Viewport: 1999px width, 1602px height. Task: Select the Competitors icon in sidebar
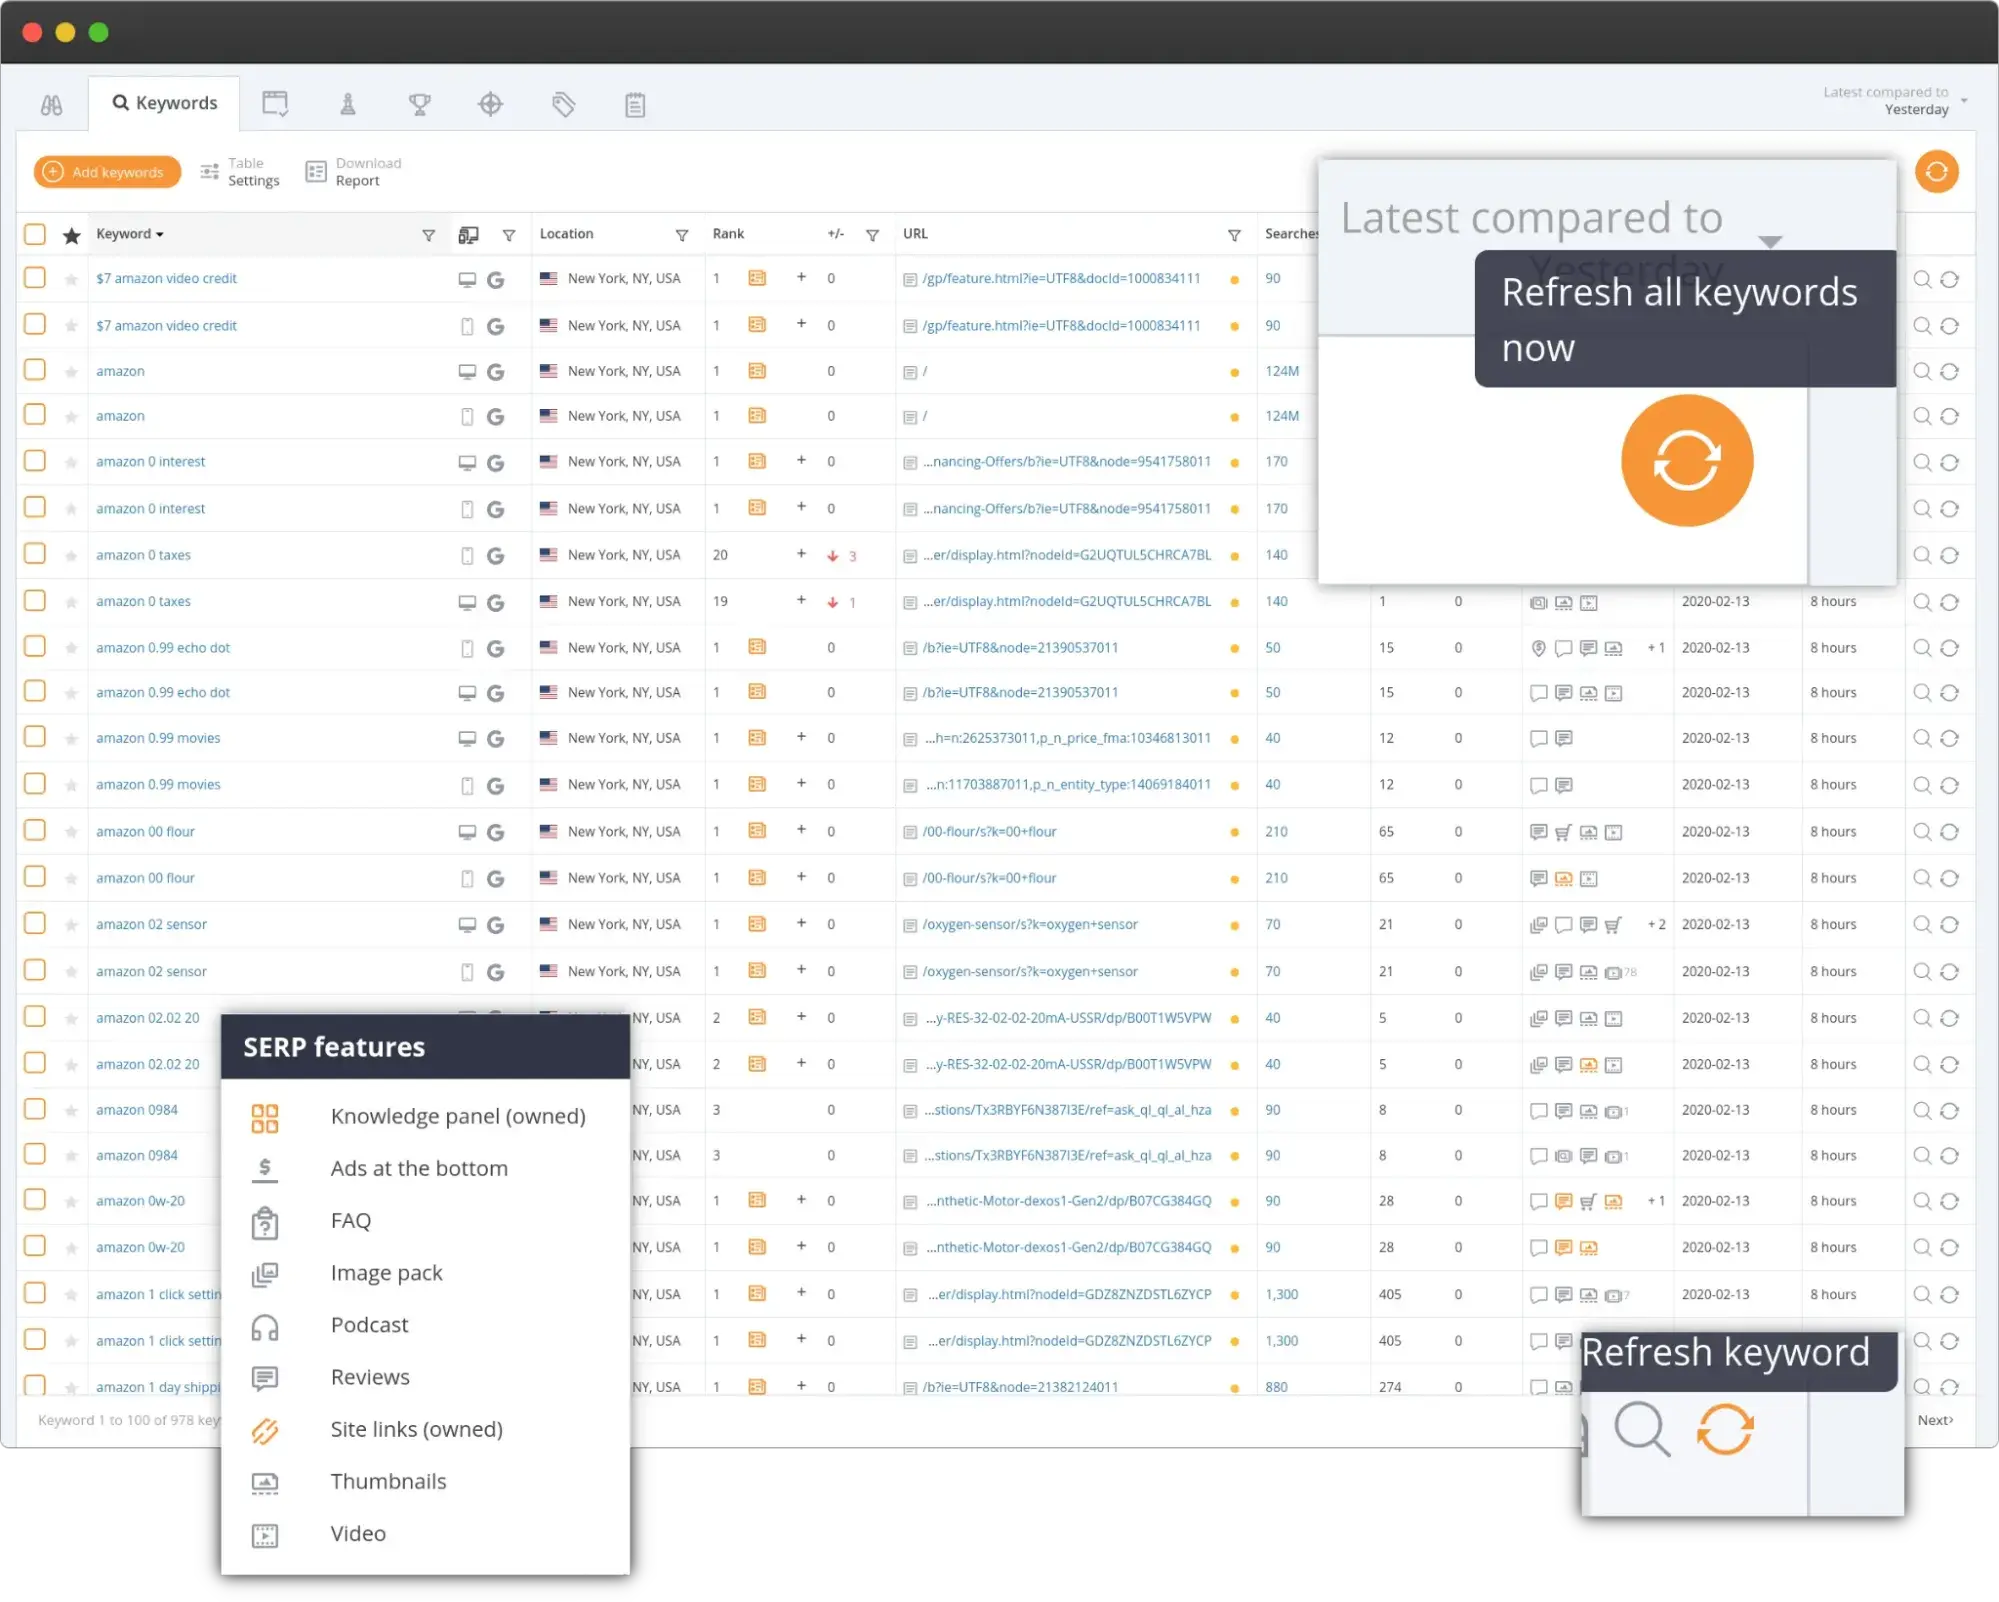click(x=348, y=105)
